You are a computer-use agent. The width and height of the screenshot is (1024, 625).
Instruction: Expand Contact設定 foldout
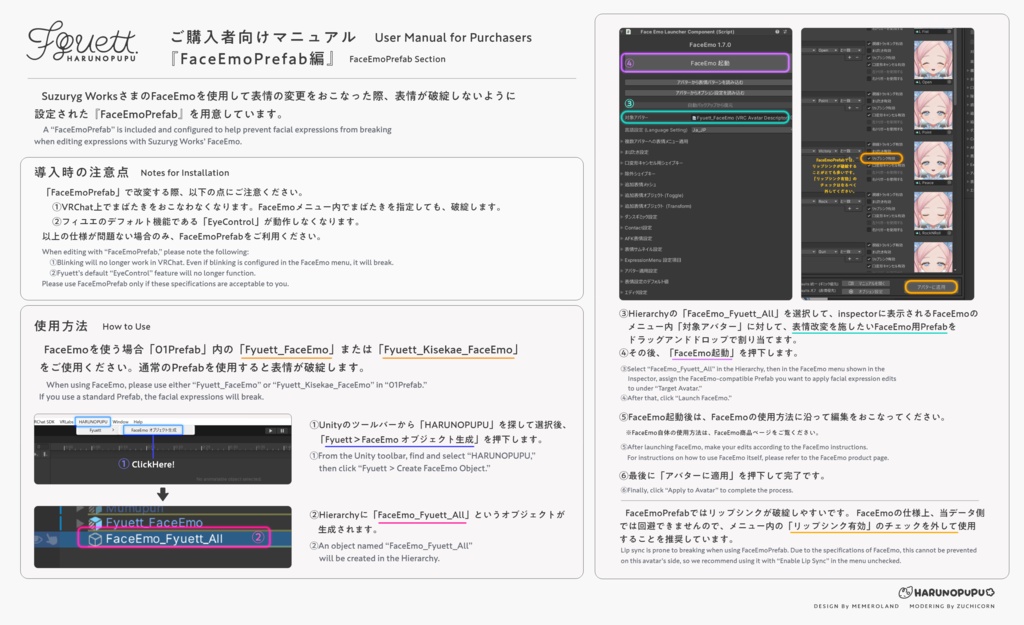tap(622, 228)
